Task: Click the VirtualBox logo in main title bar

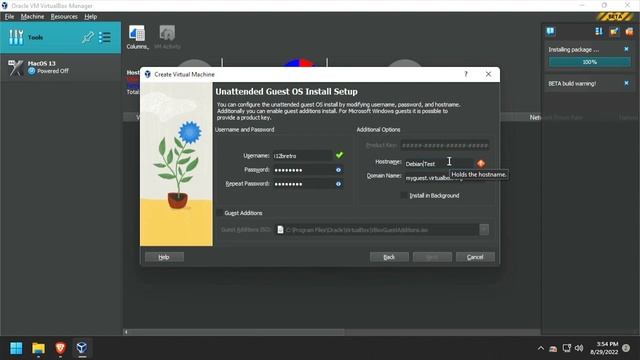Action: pyautogui.click(x=4, y=6)
